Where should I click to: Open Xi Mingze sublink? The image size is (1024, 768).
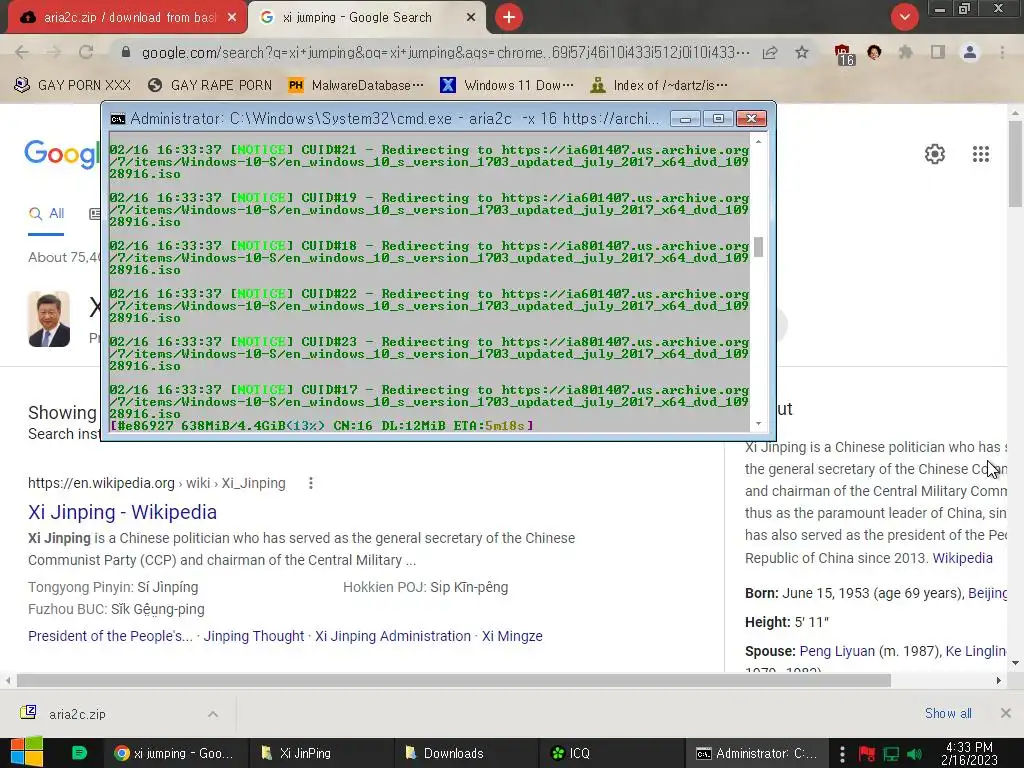[512, 636]
